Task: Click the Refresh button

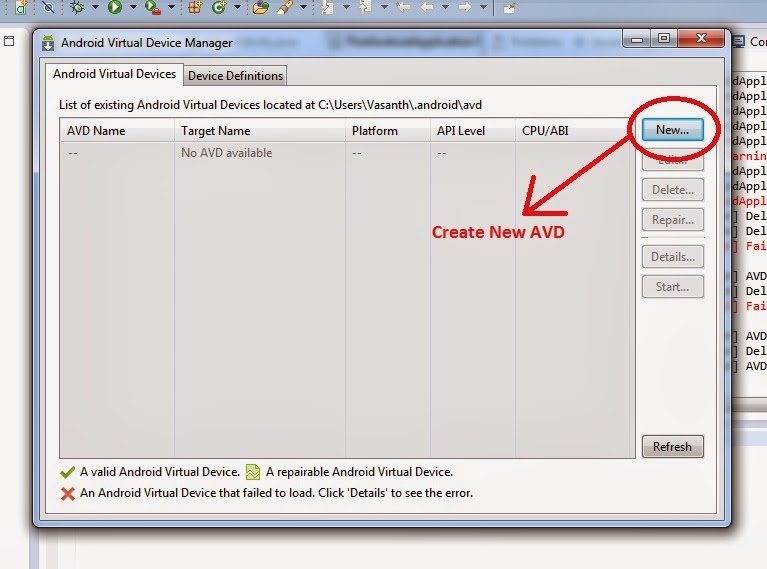Action: click(x=673, y=447)
